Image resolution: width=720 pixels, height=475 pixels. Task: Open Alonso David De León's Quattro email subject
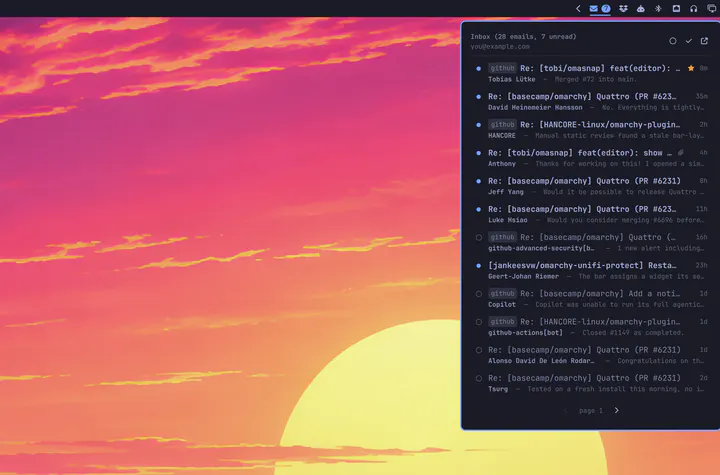(x=585, y=350)
